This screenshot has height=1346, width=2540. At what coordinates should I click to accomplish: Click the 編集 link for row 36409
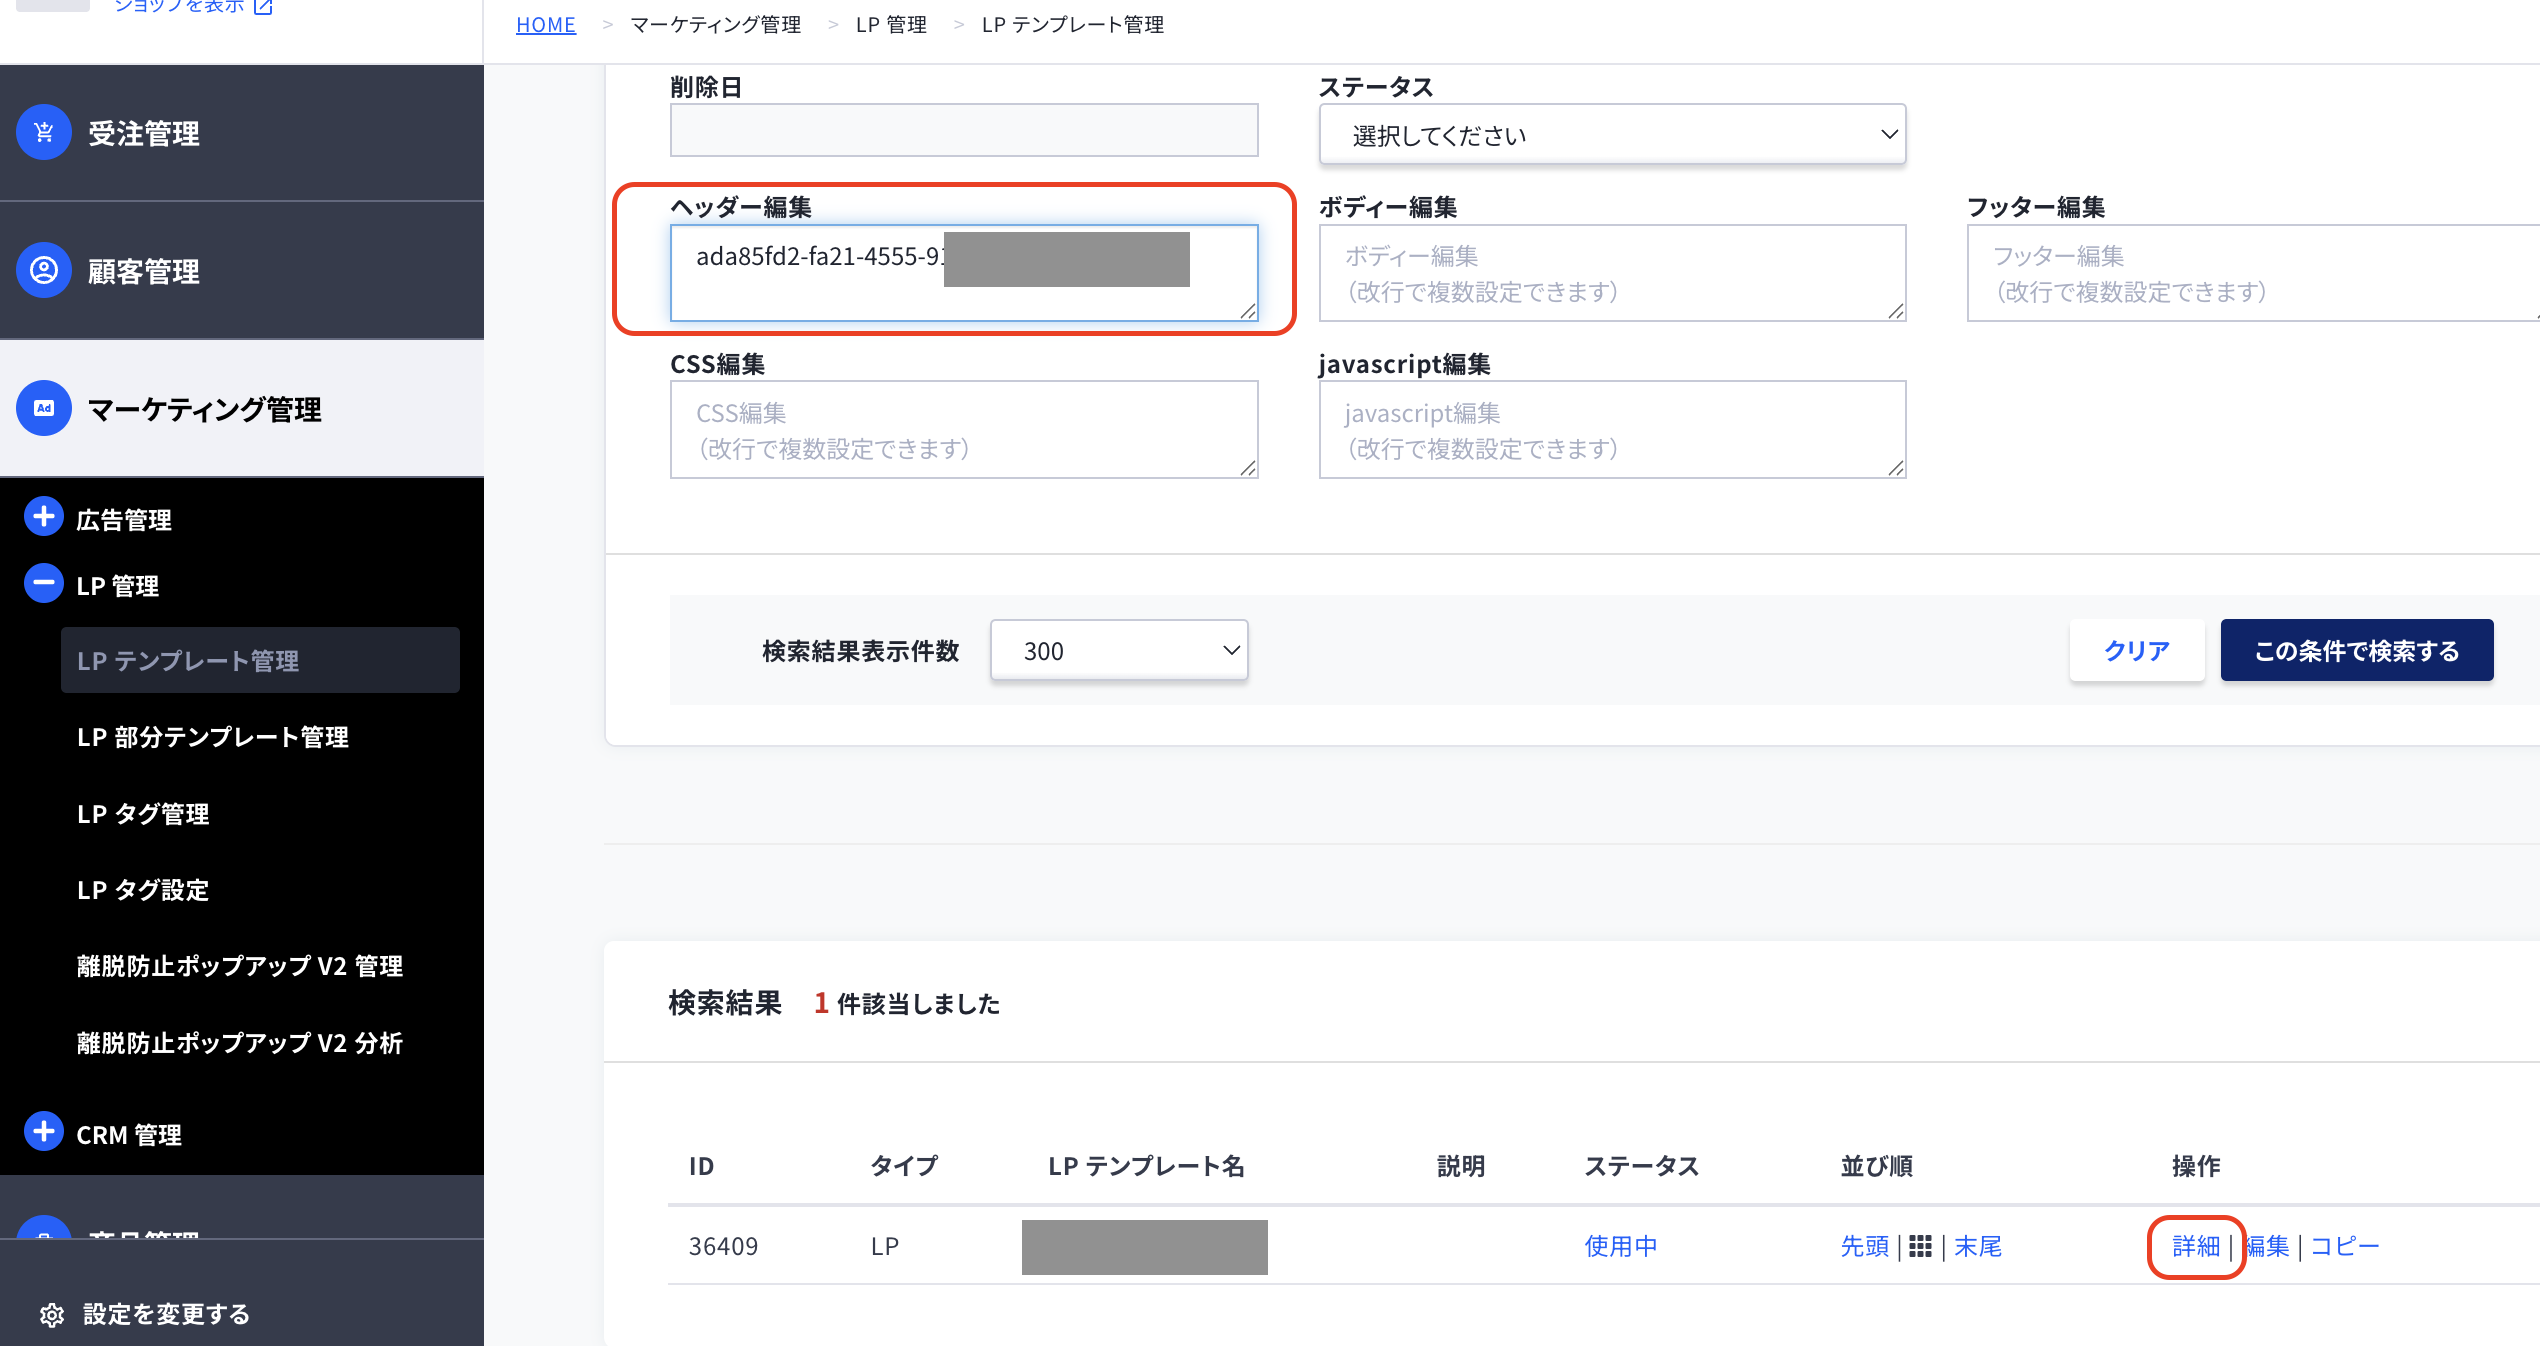pos(2267,1246)
